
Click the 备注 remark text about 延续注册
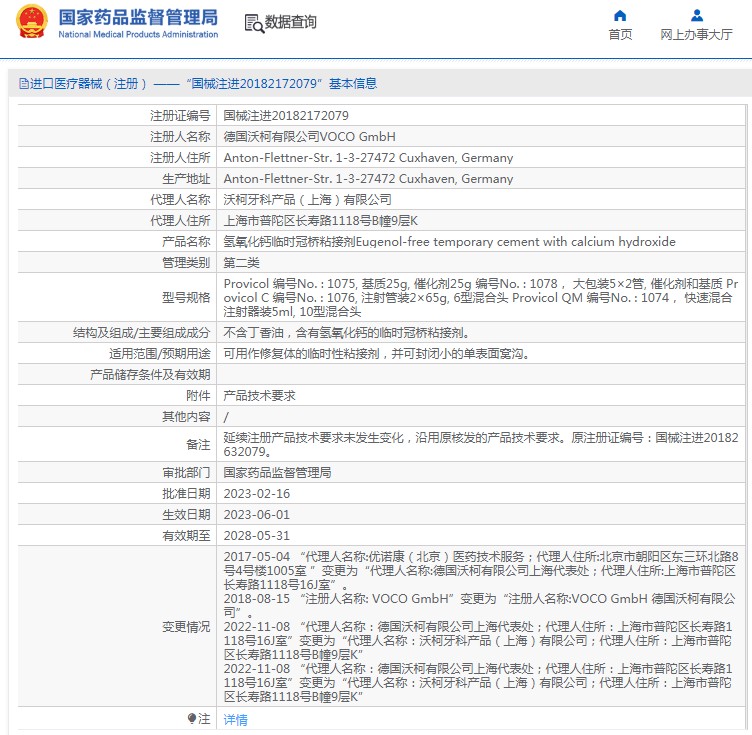pos(481,444)
